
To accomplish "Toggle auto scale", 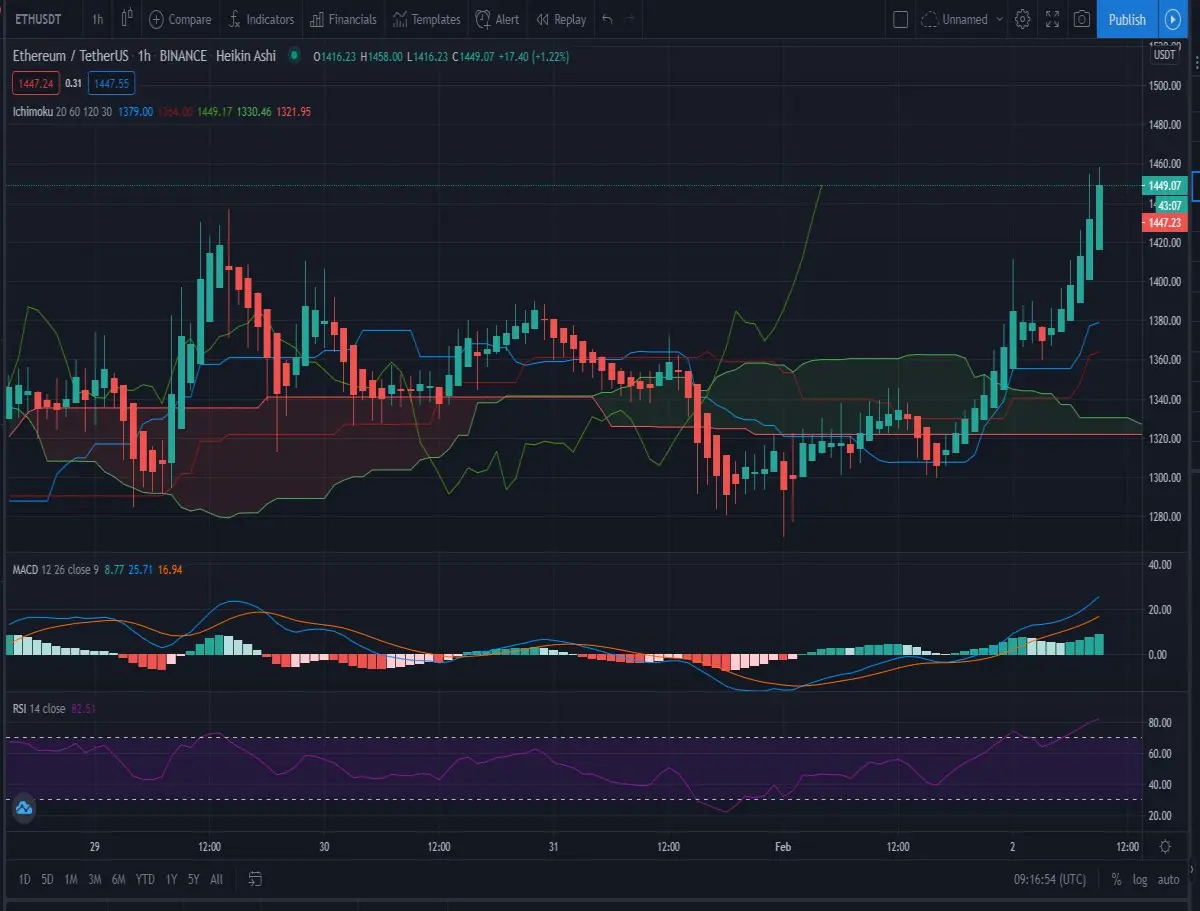I will 1168,879.
